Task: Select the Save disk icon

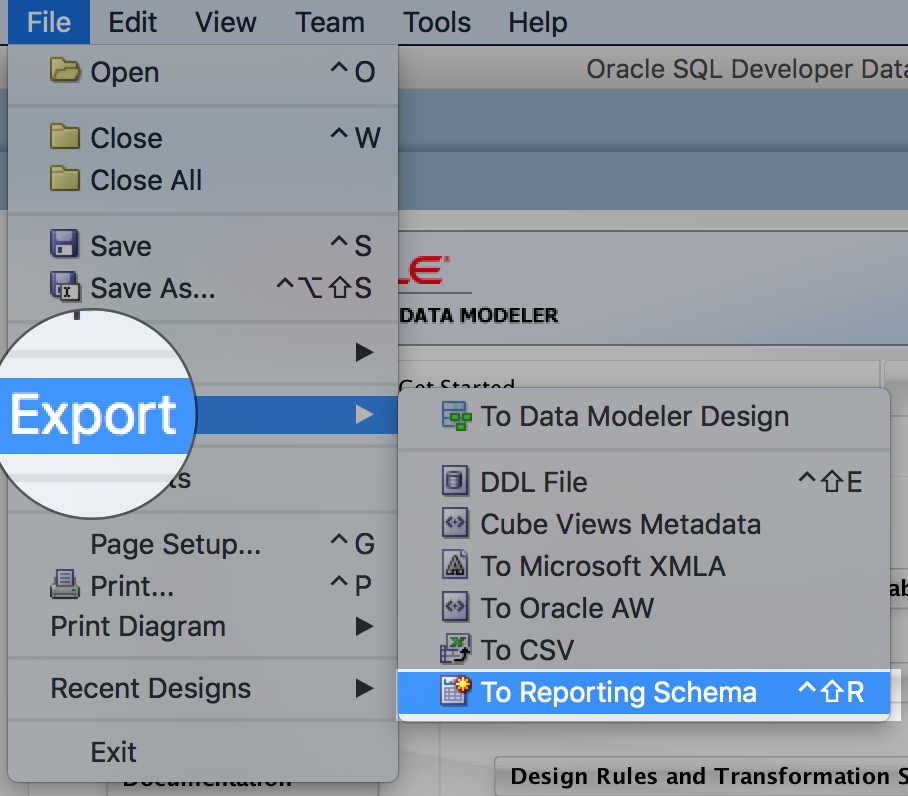Action: pyautogui.click(x=63, y=245)
